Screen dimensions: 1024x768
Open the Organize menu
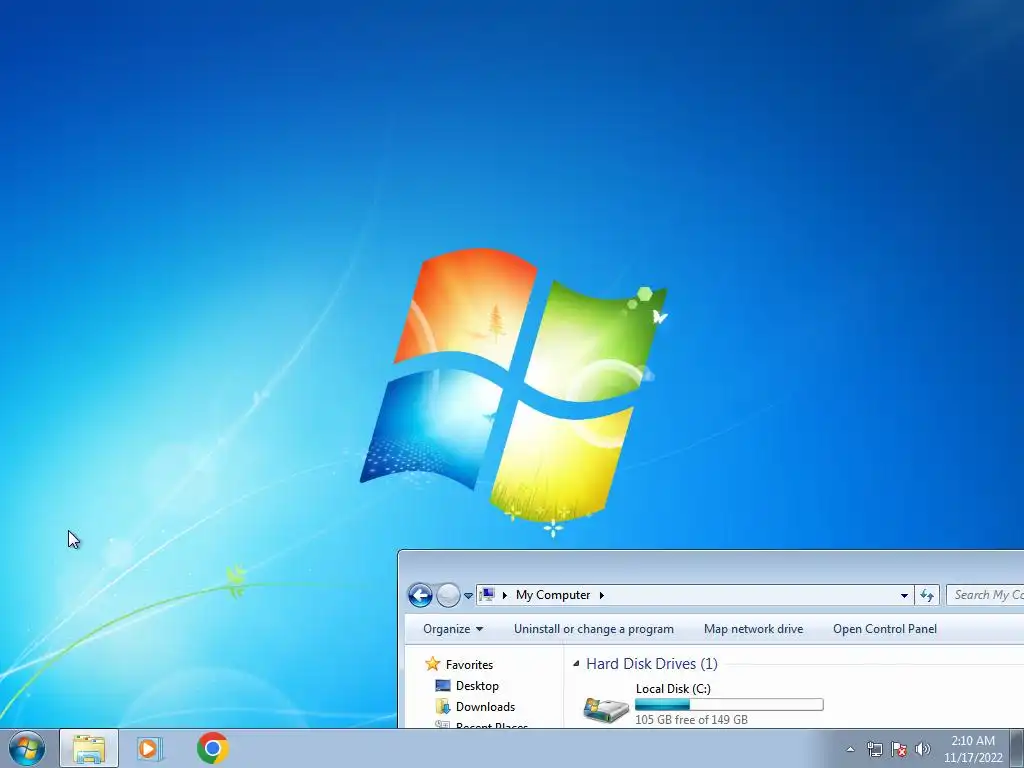pyautogui.click(x=453, y=629)
